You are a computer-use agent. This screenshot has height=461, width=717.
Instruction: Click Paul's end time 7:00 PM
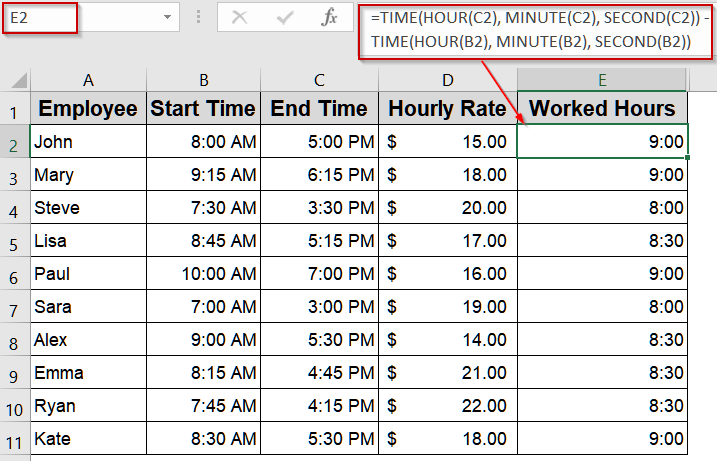click(319, 273)
